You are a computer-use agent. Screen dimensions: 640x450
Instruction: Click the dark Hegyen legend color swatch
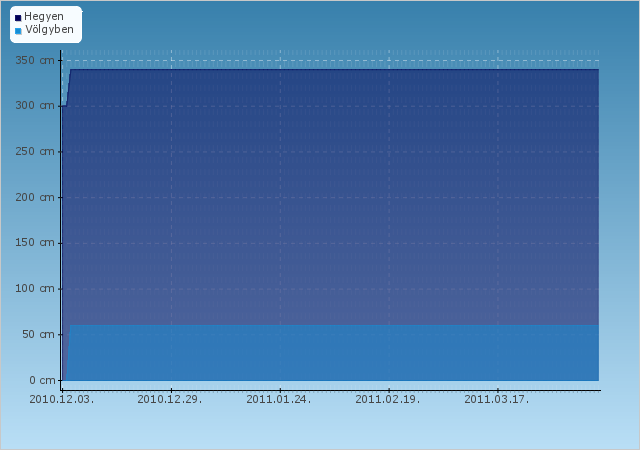(x=18, y=18)
